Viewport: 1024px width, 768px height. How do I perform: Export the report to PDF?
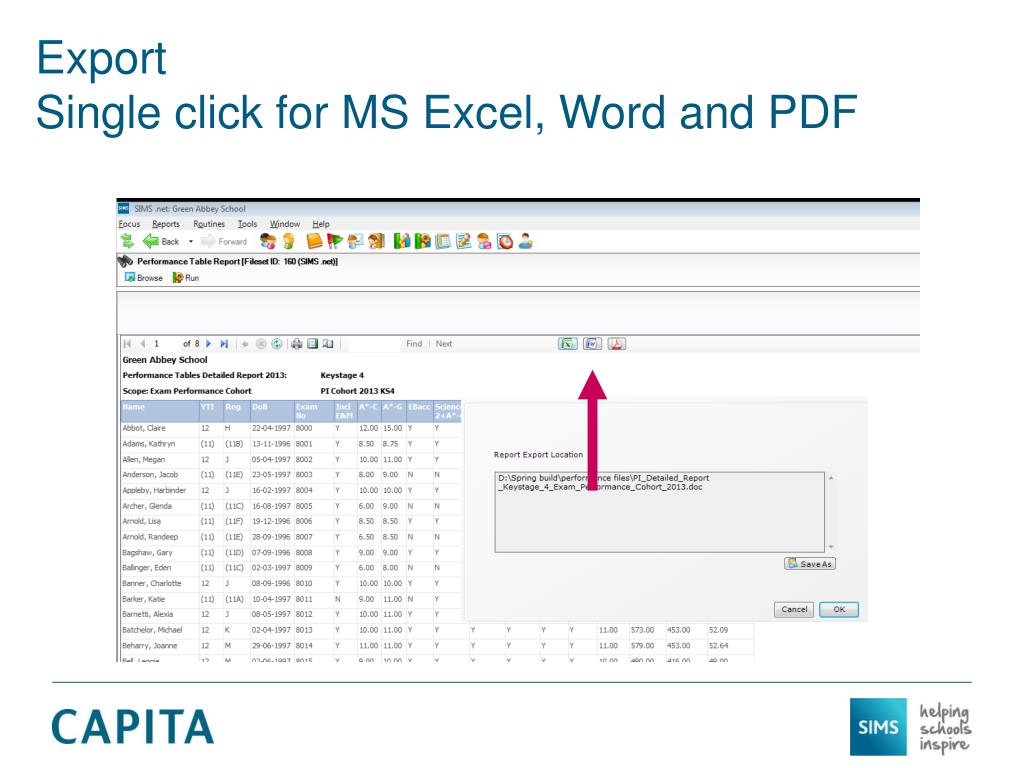click(617, 344)
